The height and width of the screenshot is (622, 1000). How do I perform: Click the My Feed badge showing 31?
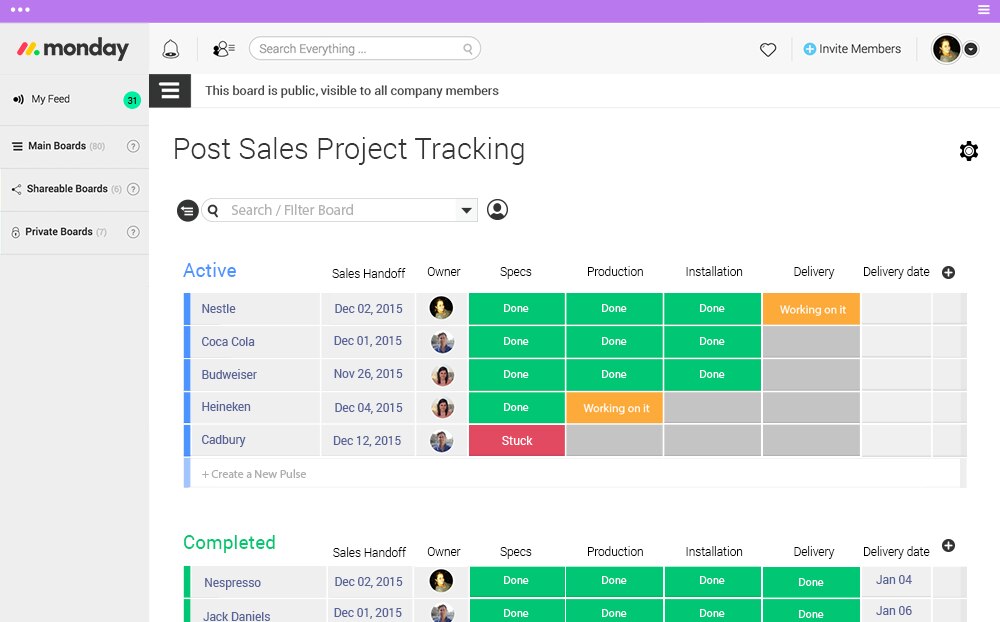(x=132, y=100)
